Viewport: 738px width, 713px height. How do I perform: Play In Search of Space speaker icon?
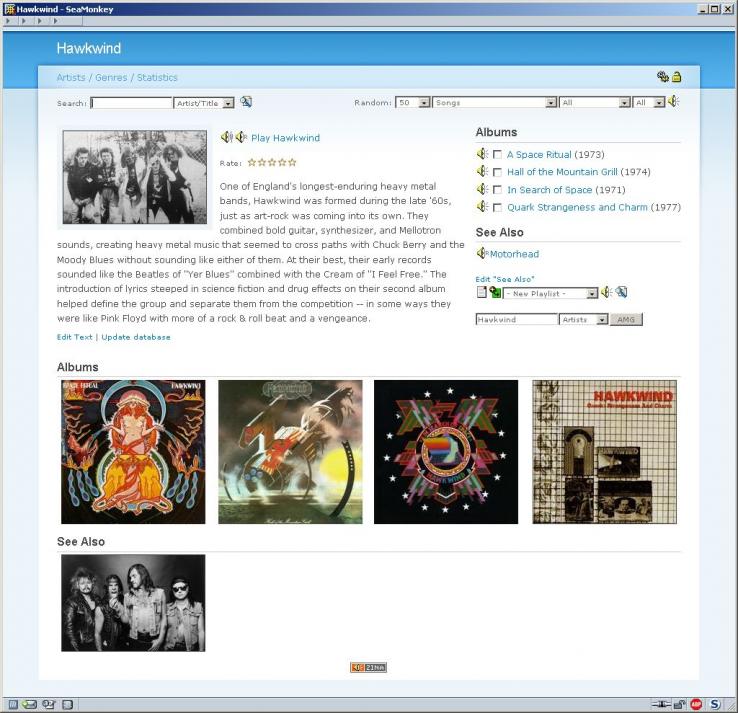(x=482, y=189)
